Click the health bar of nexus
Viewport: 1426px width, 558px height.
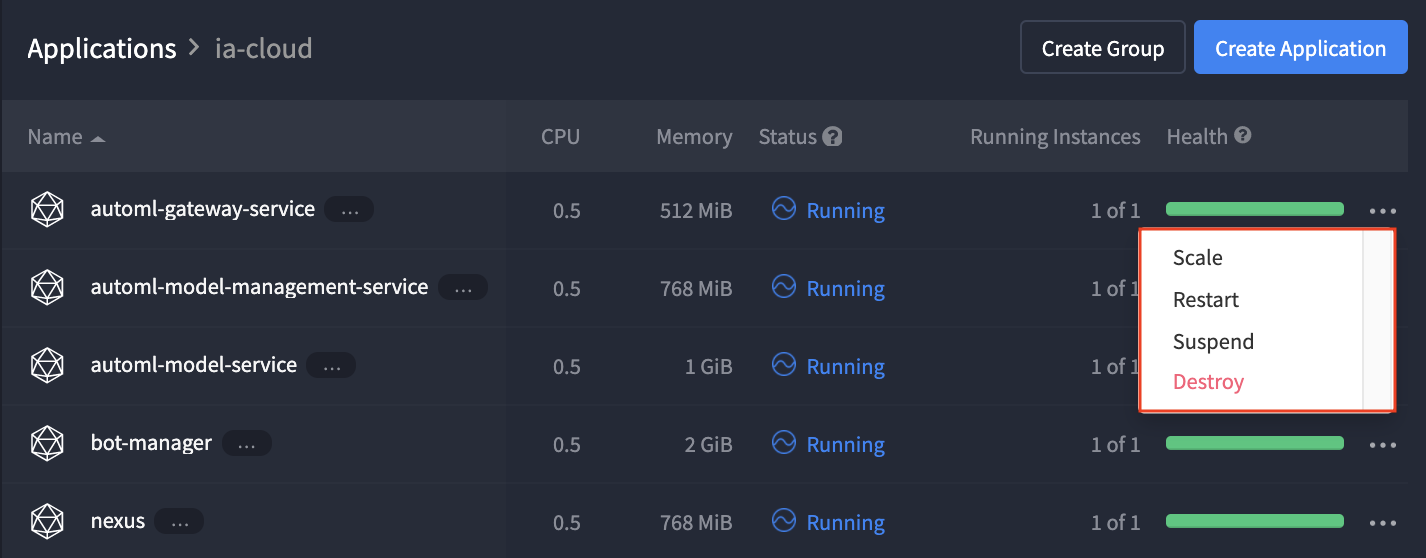(x=1255, y=521)
